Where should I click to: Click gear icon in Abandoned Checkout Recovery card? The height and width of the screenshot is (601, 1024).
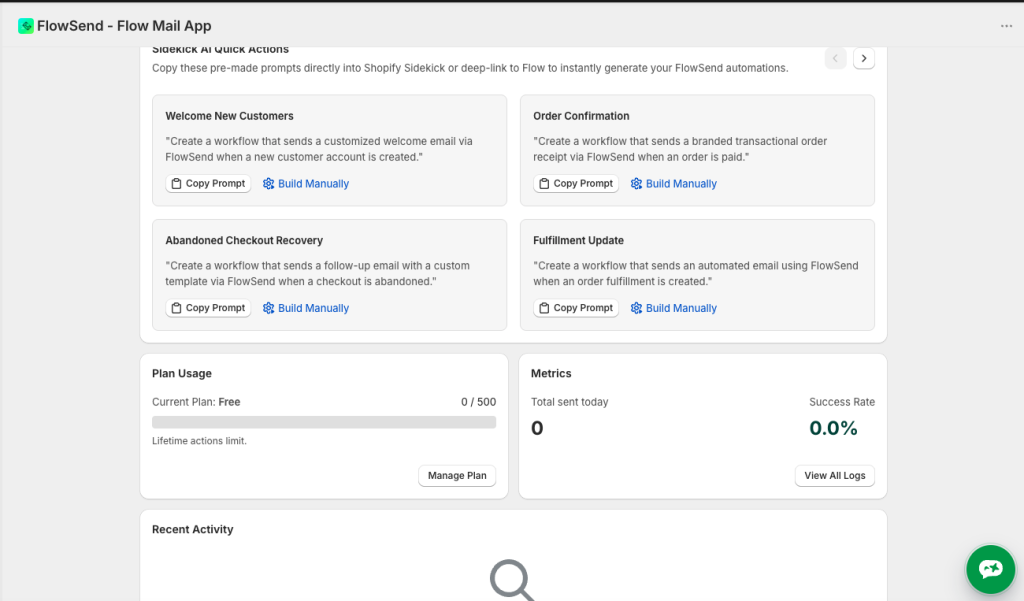click(268, 308)
